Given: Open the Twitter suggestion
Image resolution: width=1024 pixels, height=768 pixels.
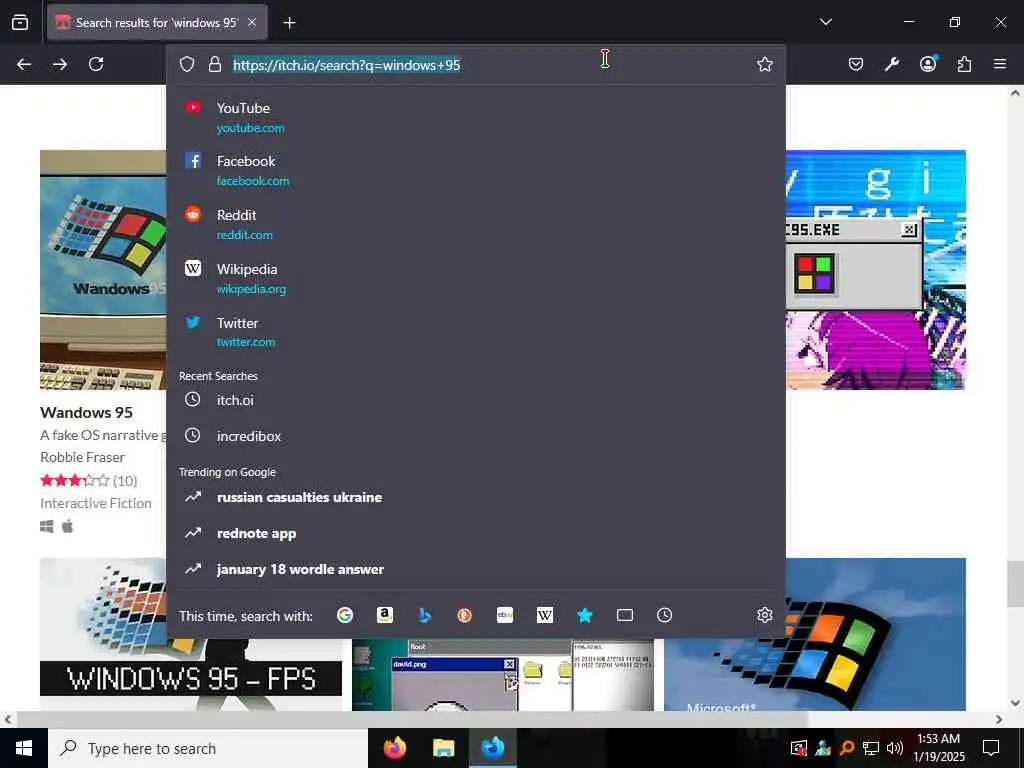Looking at the screenshot, I should click(476, 332).
